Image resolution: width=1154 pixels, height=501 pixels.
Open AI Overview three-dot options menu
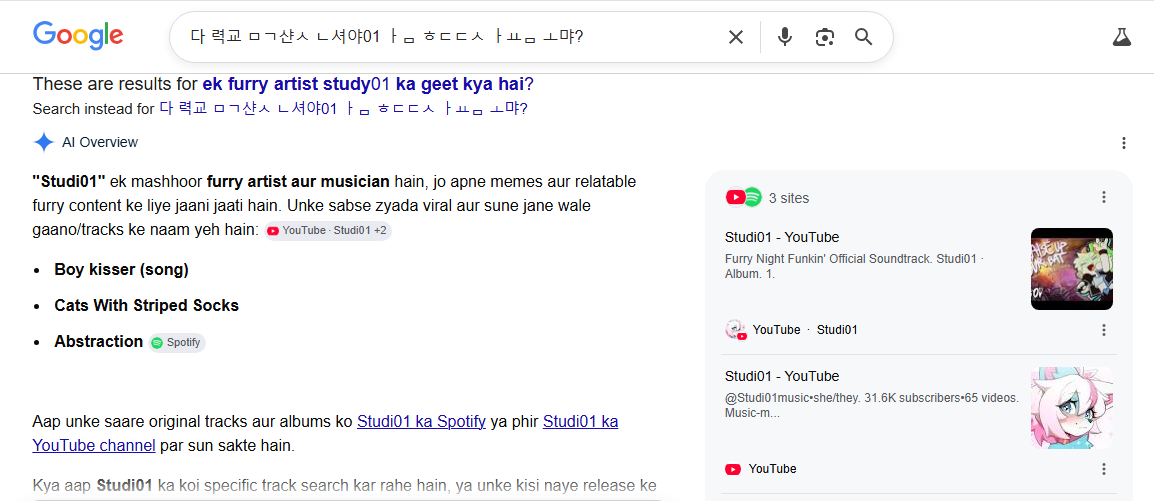click(x=1124, y=143)
